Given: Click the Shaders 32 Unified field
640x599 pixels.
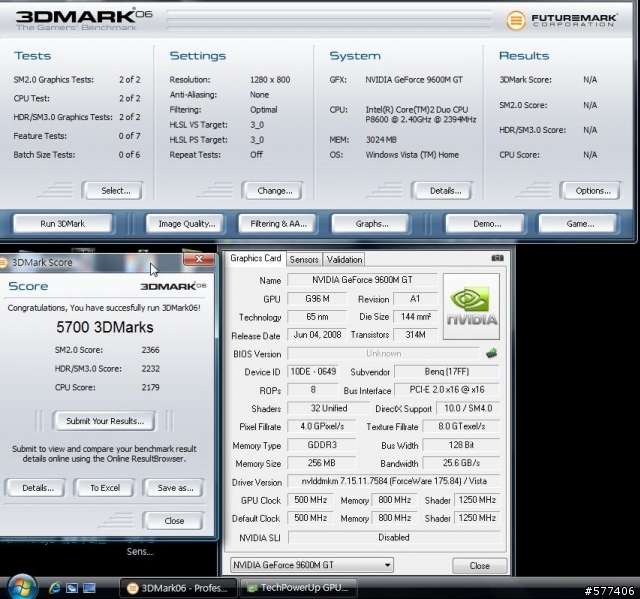Looking at the screenshot, I should (x=329, y=408).
